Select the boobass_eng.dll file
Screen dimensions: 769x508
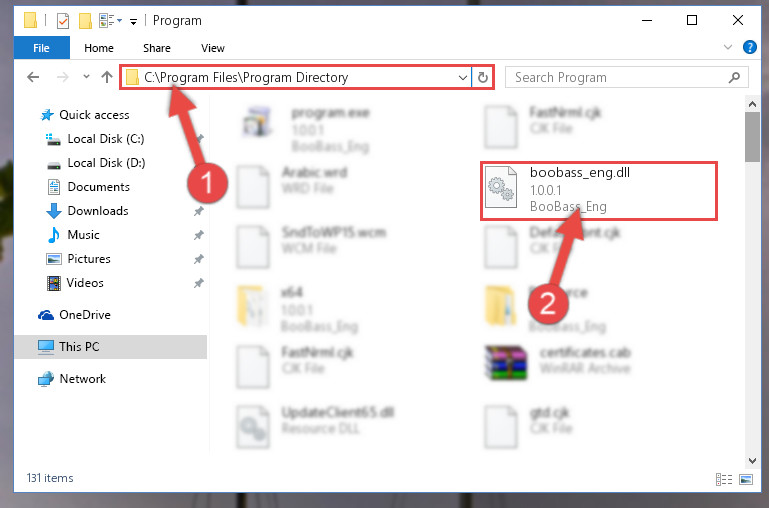click(x=598, y=190)
